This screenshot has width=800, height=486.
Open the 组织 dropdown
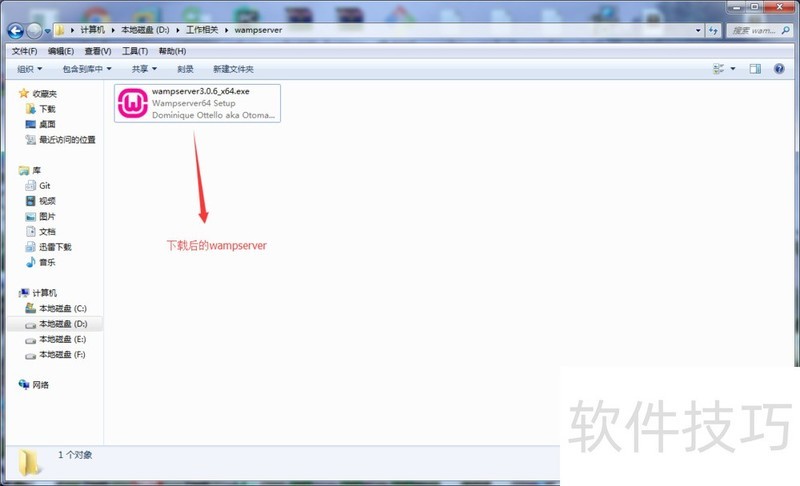pyautogui.click(x=30, y=69)
